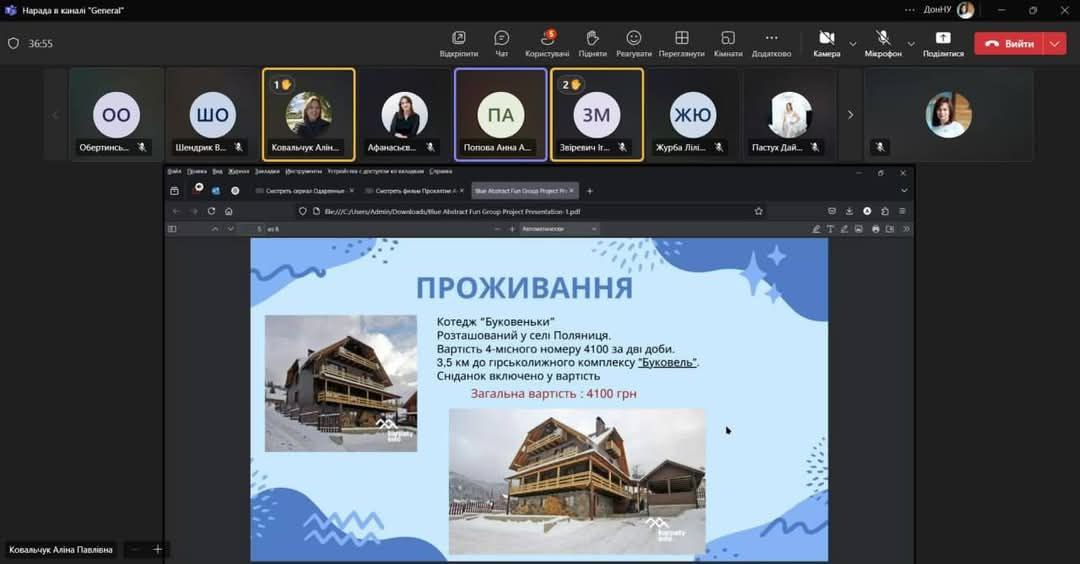Zoom in shared content with bottom plus
1080x564 pixels.
click(x=157, y=550)
